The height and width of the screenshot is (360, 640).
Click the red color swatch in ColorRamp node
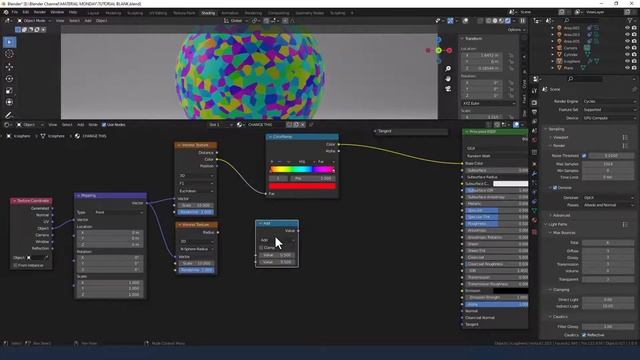point(302,186)
